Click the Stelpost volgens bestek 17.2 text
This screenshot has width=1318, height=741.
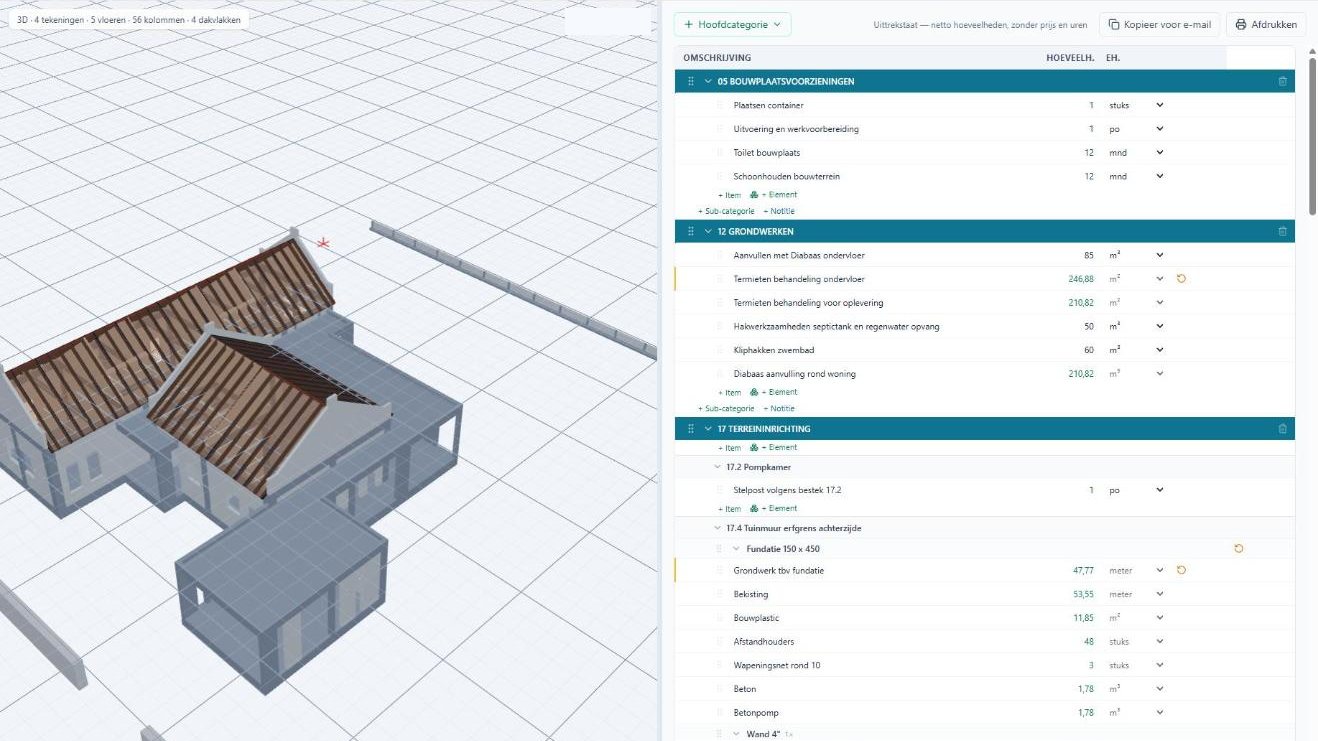[x=788, y=490]
